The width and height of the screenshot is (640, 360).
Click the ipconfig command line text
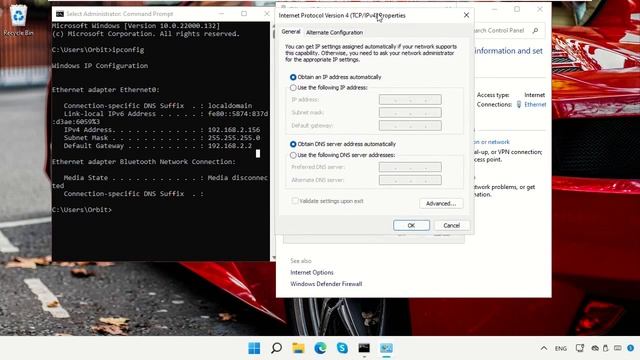[x=98, y=50]
